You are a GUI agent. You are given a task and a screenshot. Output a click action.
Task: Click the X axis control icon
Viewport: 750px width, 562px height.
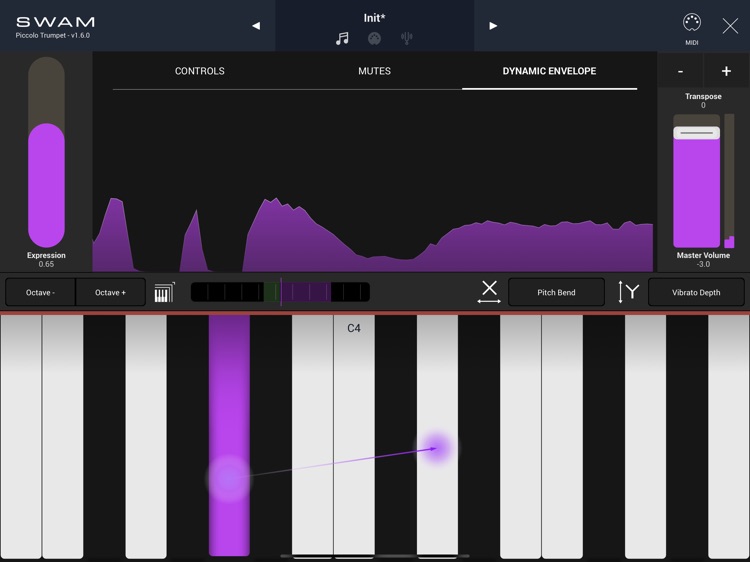pos(489,292)
